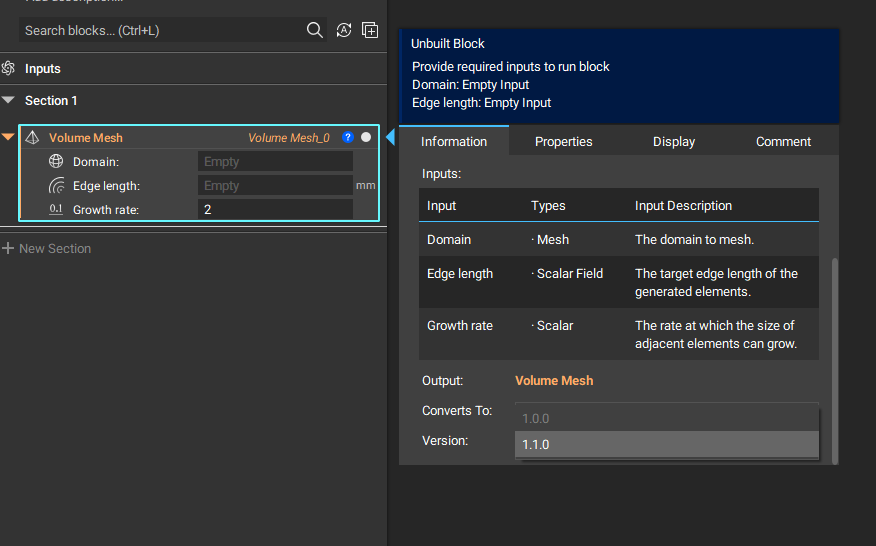Screen dimensions: 876x546
Task: Select version 1.0.0 in the Converts To list
Action: 666,418
